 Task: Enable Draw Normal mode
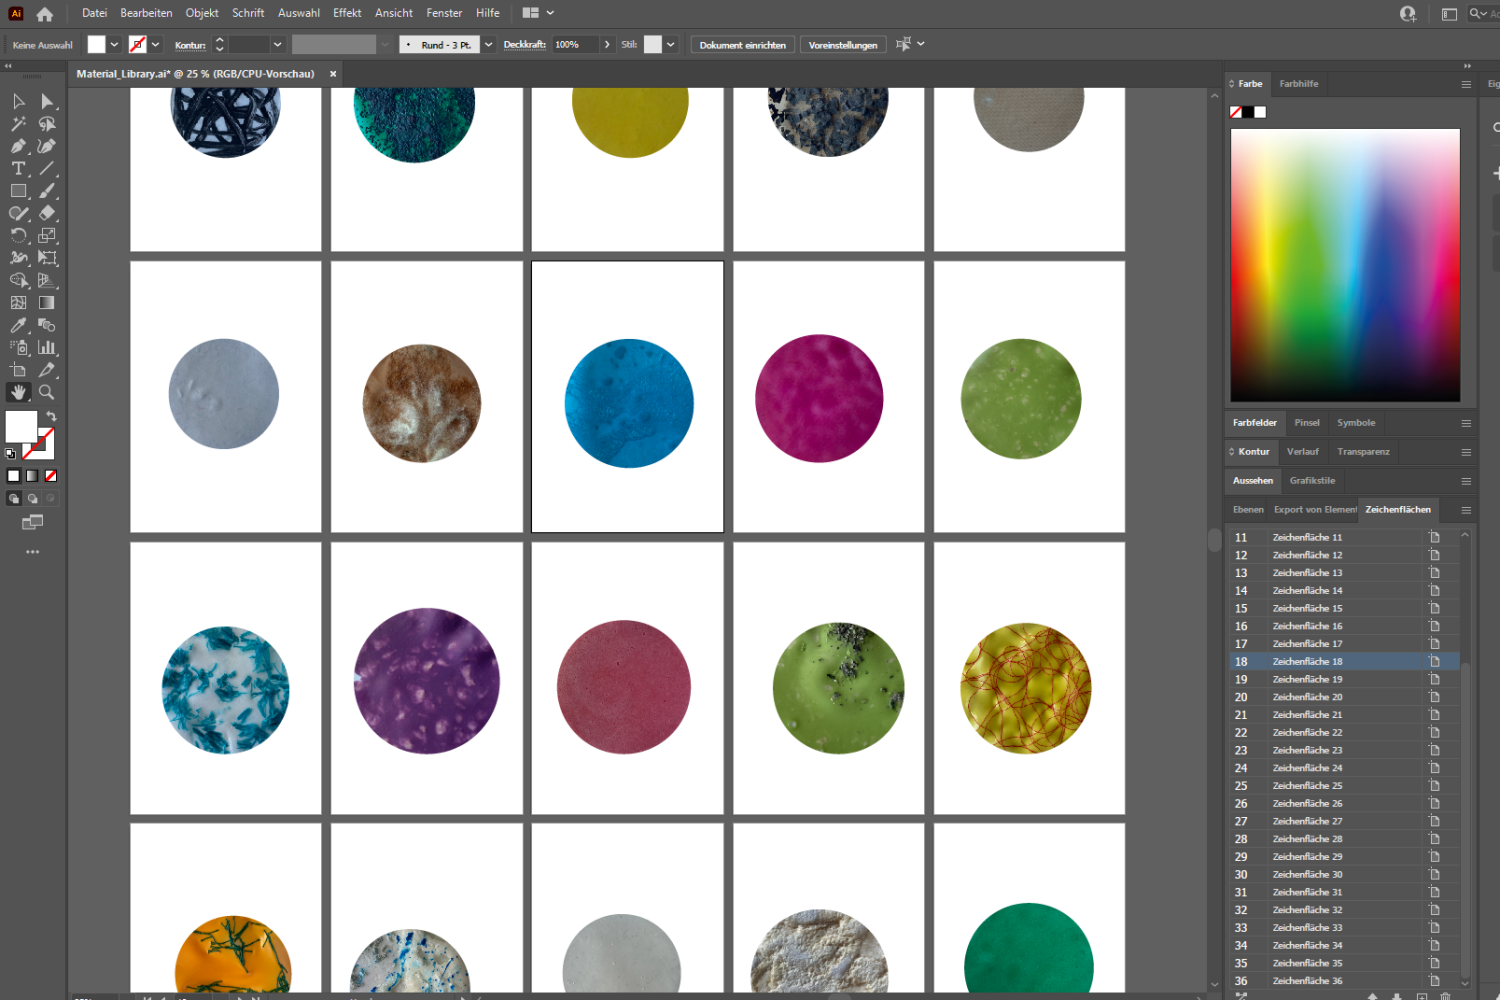point(14,498)
